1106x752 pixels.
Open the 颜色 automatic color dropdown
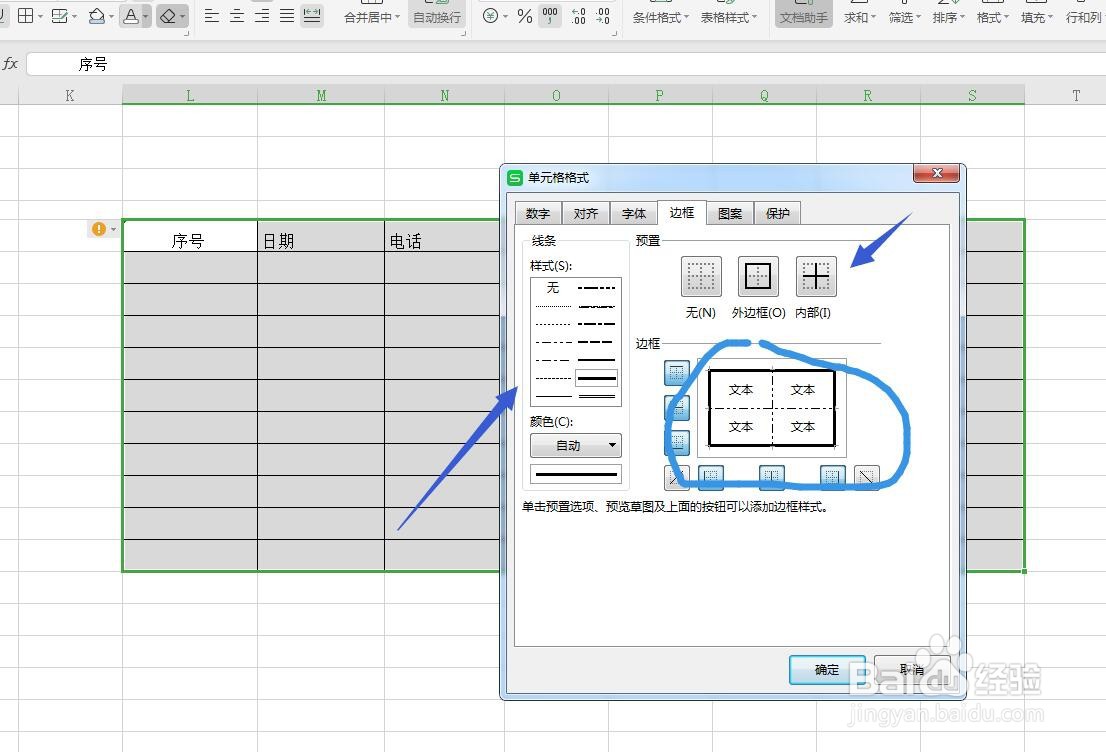coord(575,445)
